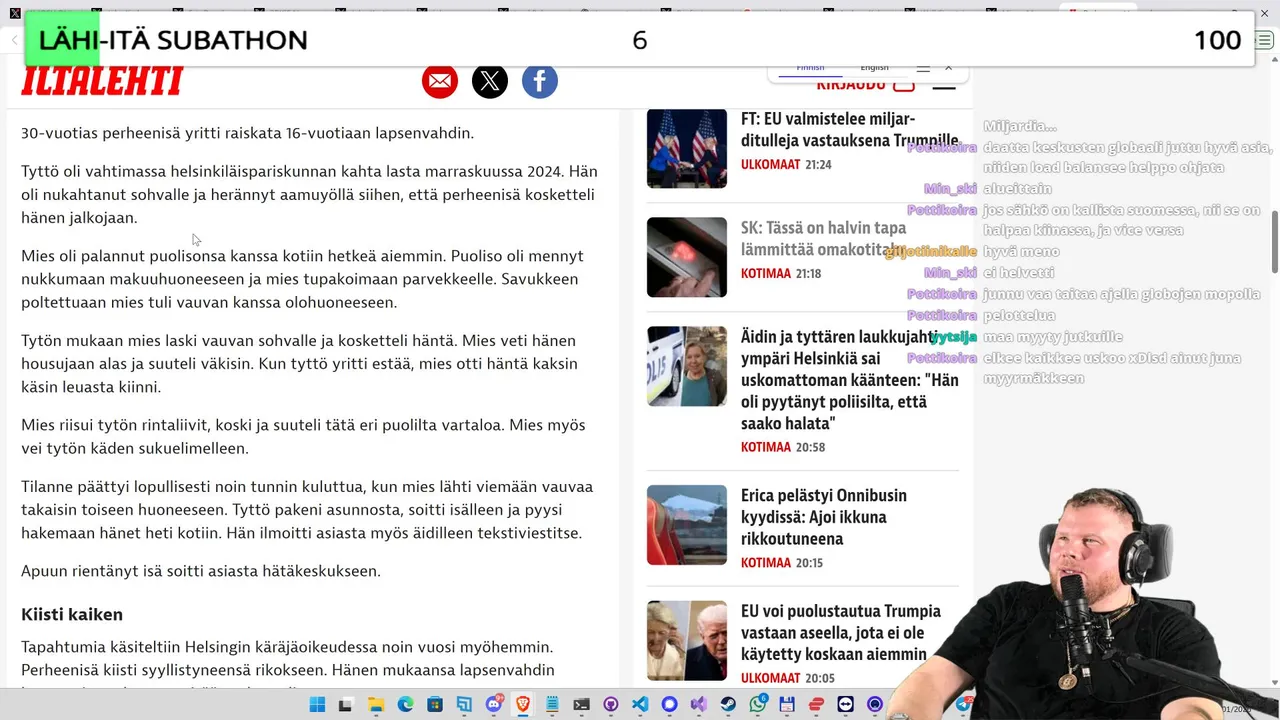
Task: Click the 'Kiisti kaiken' subheading
Action: pos(72,614)
